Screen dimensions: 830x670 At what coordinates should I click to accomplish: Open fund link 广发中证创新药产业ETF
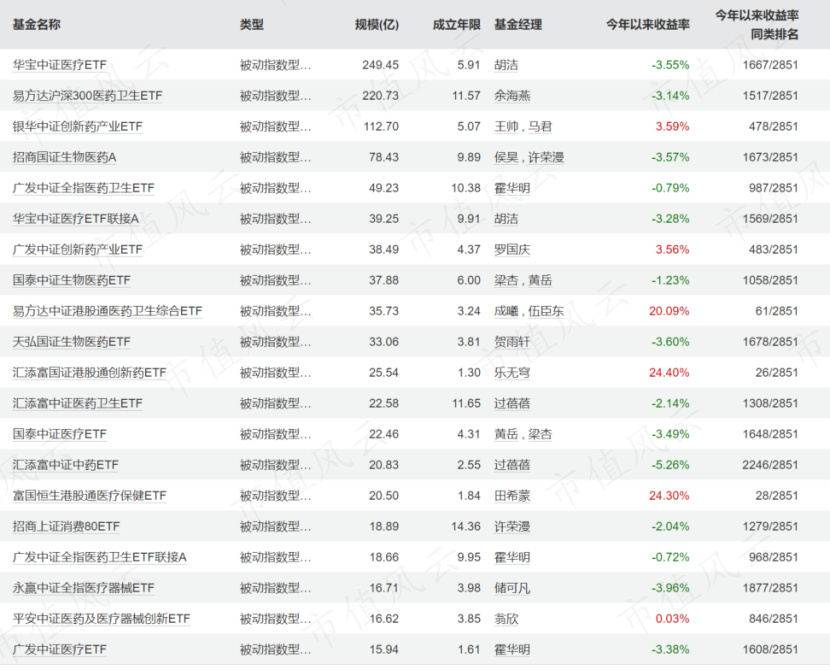(78, 249)
